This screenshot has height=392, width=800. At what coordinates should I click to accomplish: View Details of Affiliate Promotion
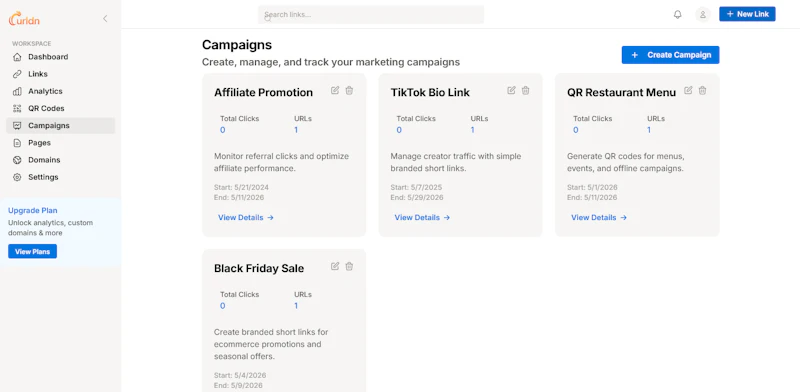pos(246,217)
